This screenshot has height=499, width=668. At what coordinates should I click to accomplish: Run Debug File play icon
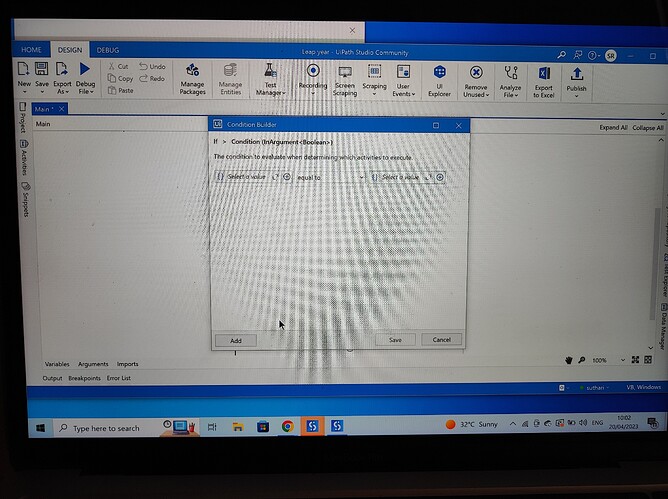tap(85, 78)
